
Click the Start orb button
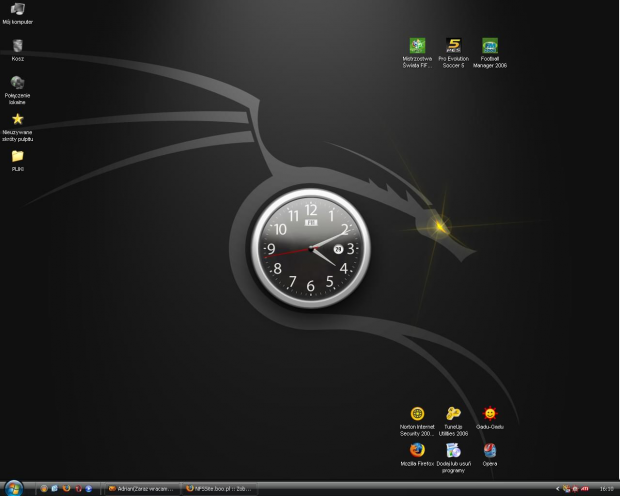coord(14,488)
